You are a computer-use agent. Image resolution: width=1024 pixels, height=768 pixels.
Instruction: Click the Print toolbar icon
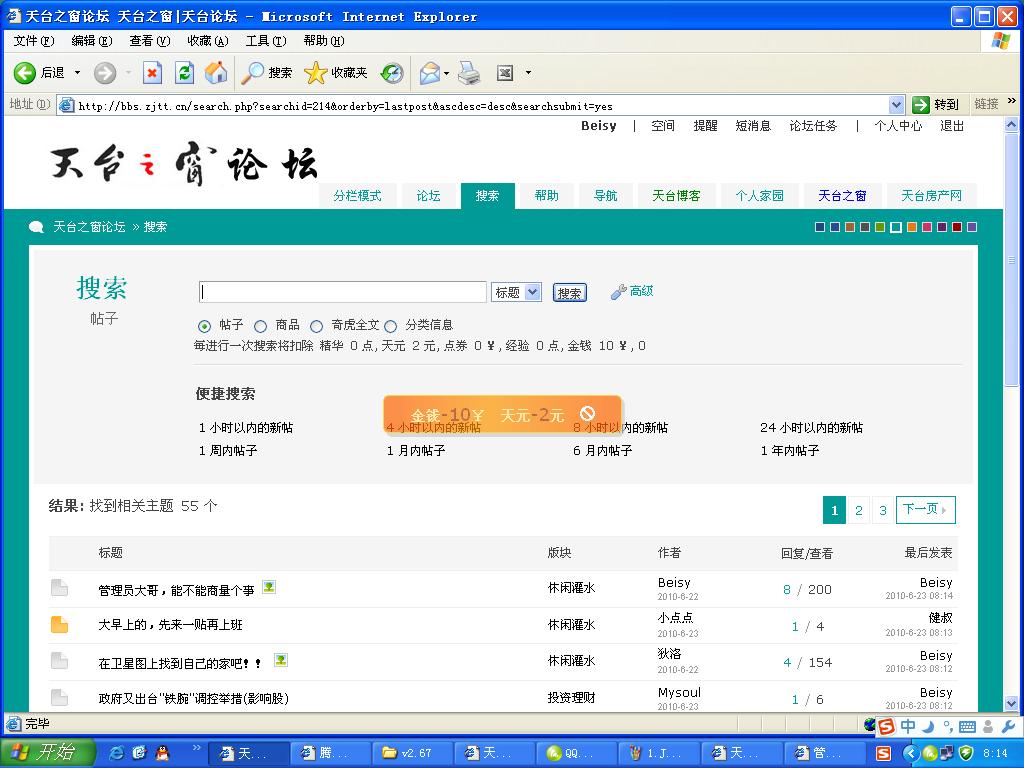click(469, 73)
